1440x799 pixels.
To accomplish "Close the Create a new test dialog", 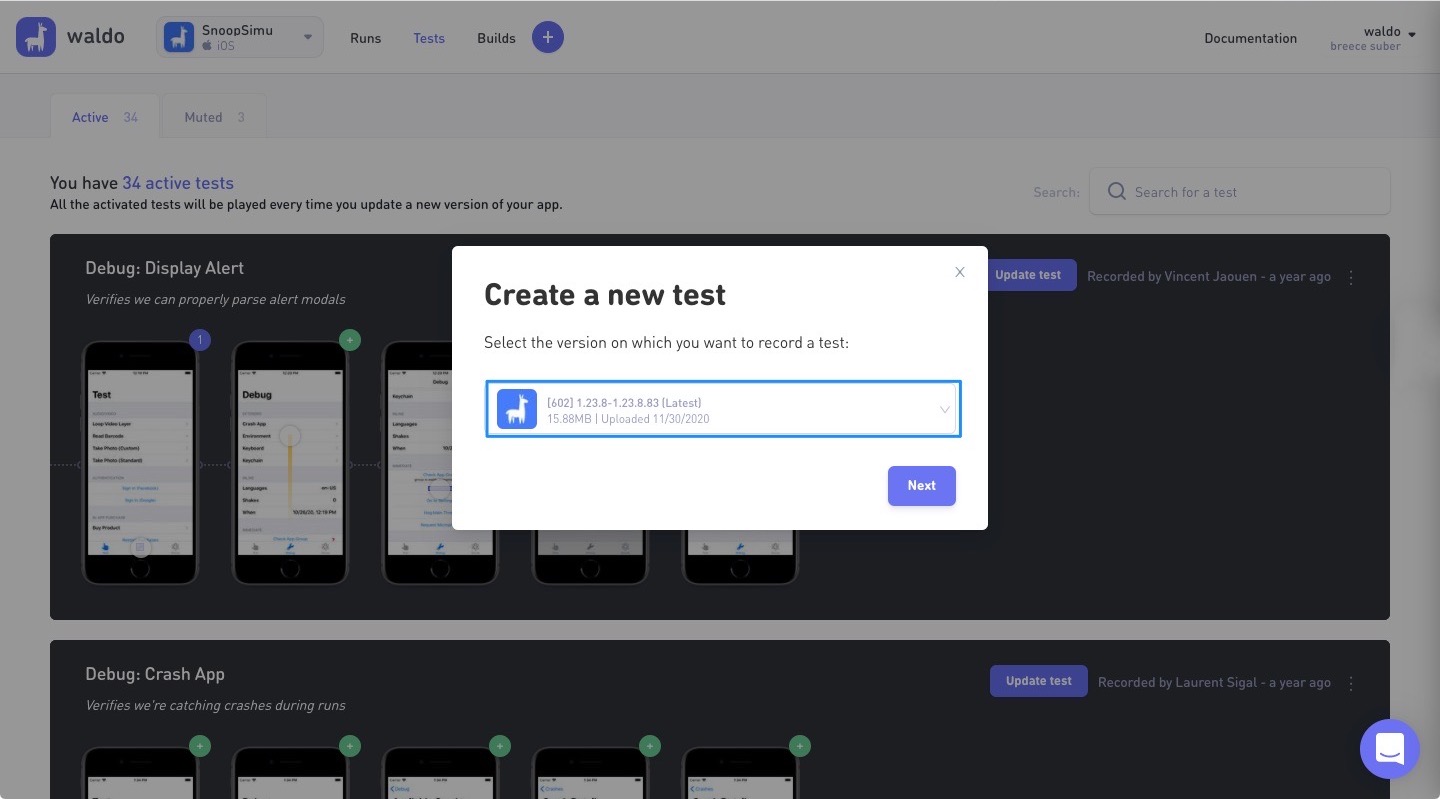I will [x=960, y=272].
